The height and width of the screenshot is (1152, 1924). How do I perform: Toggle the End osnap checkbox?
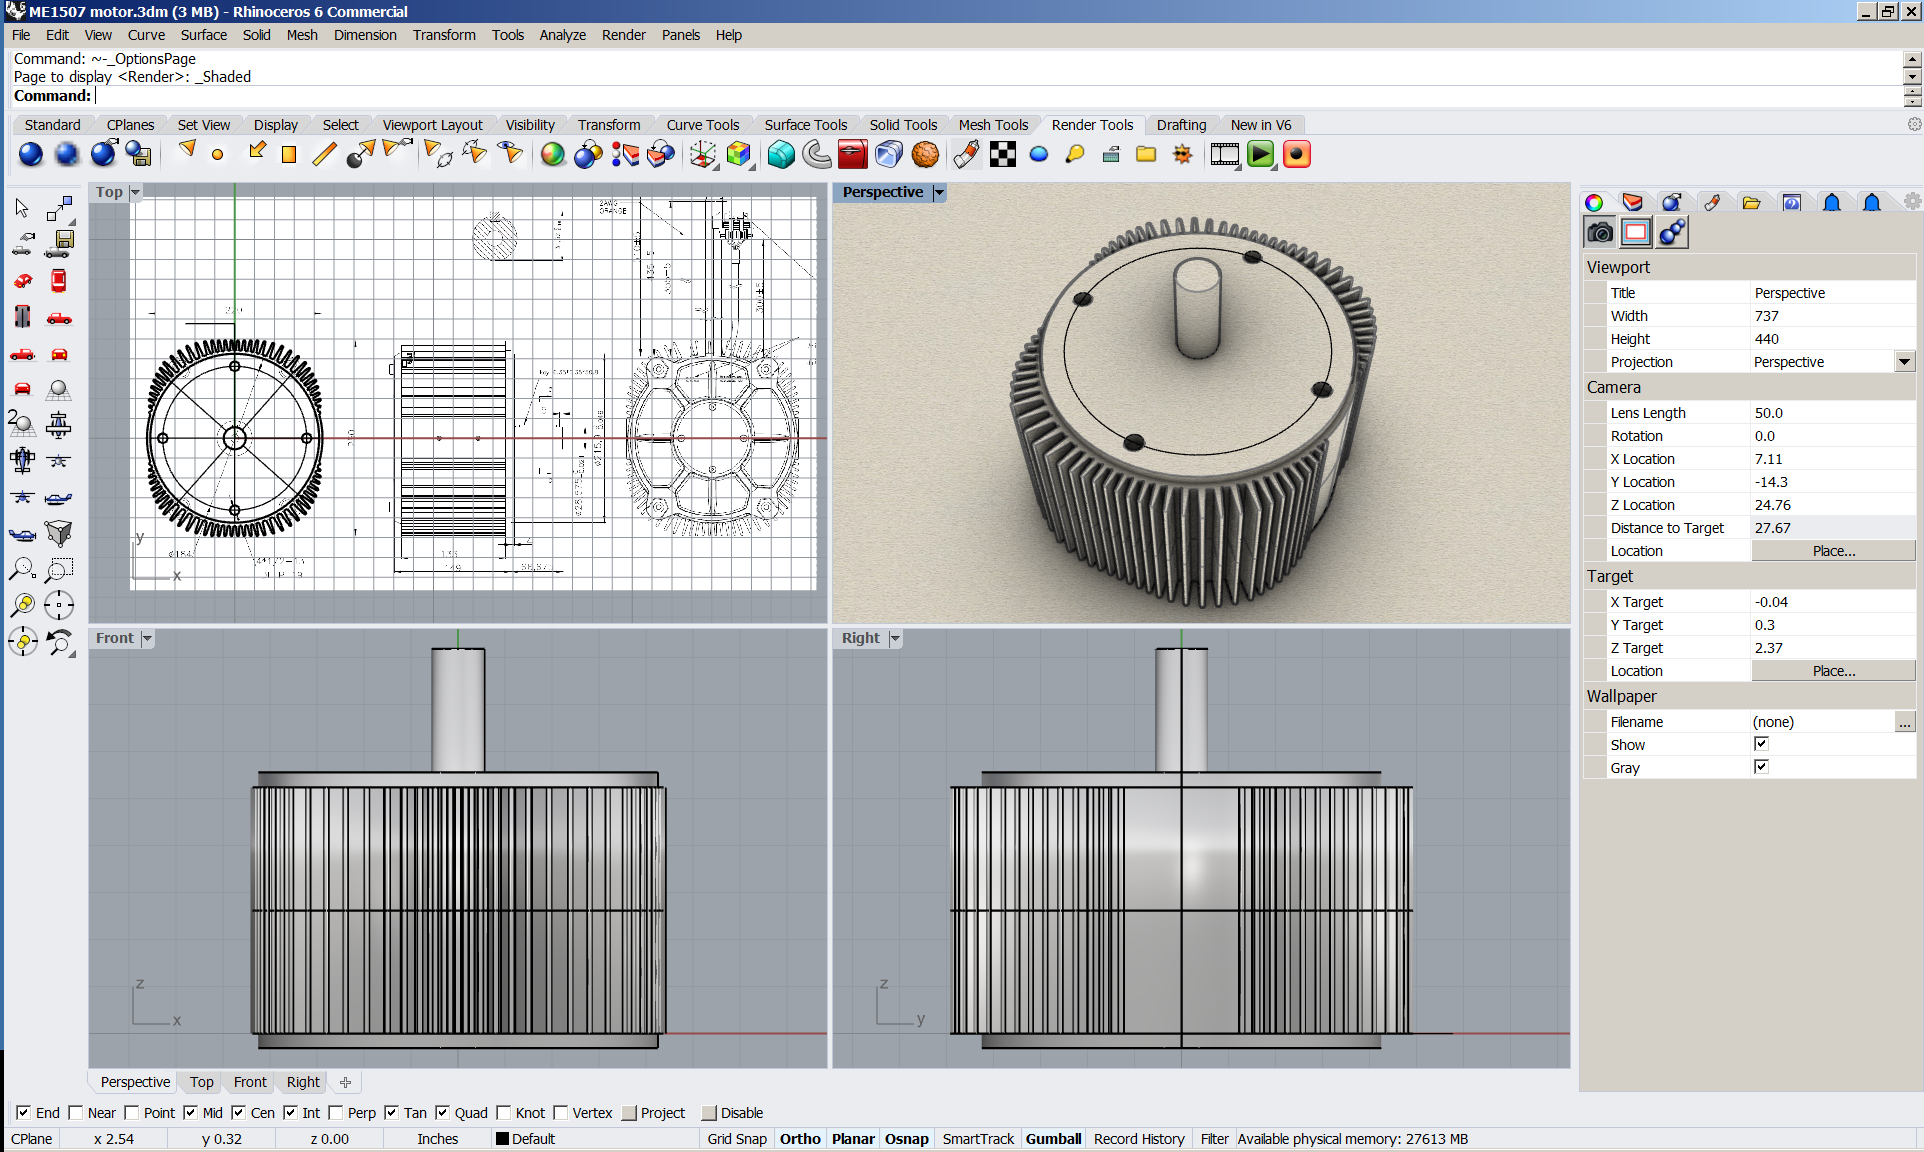tap(23, 1112)
